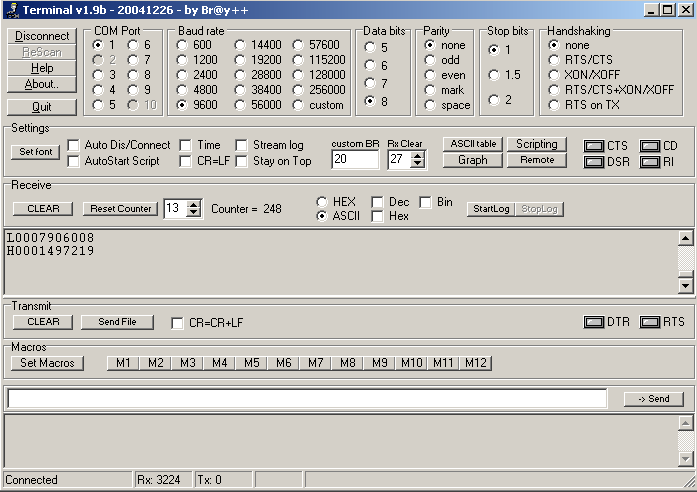Viewport: 697px width, 492px height.
Task: Click the DSR indicator light
Action: (x=593, y=161)
